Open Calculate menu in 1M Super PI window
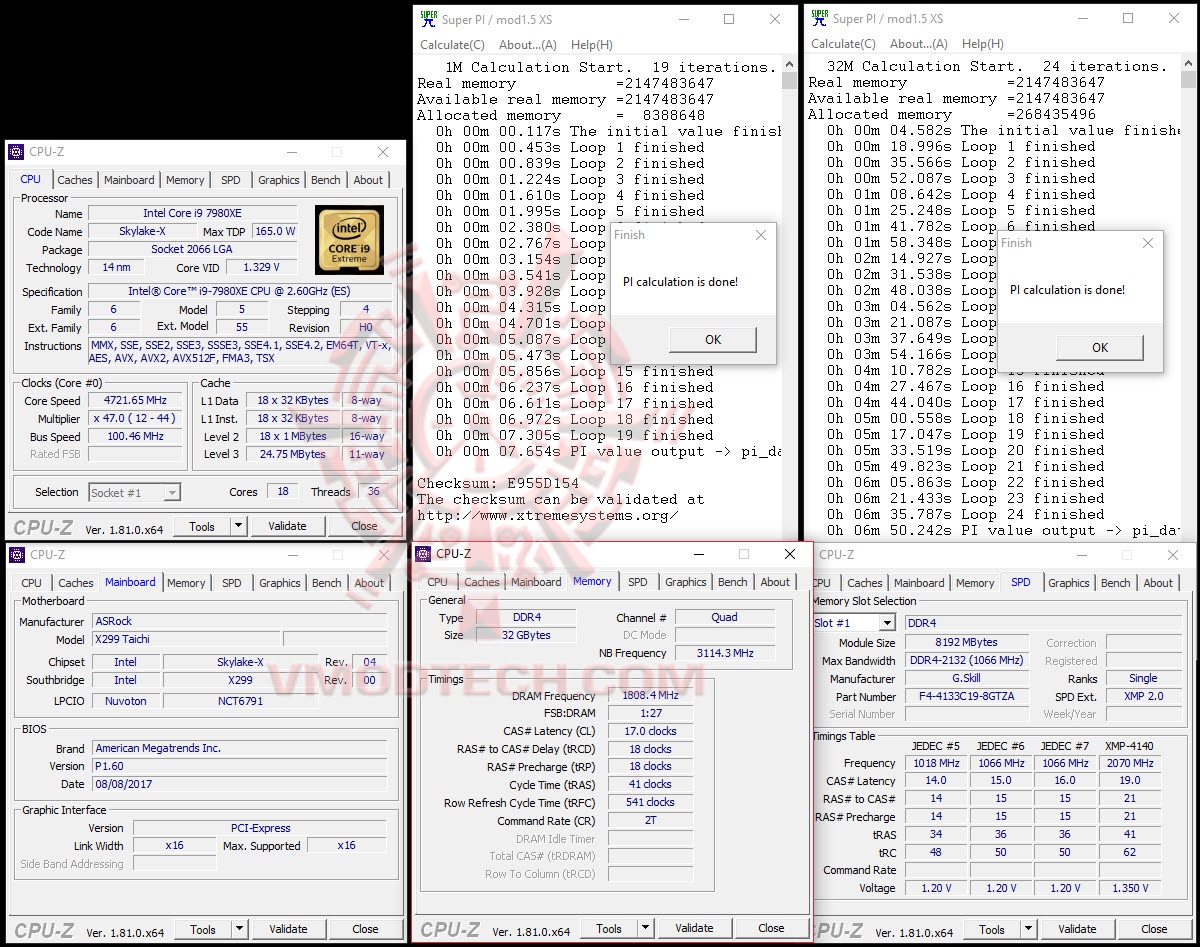This screenshot has width=1200, height=947. (452, 45)
